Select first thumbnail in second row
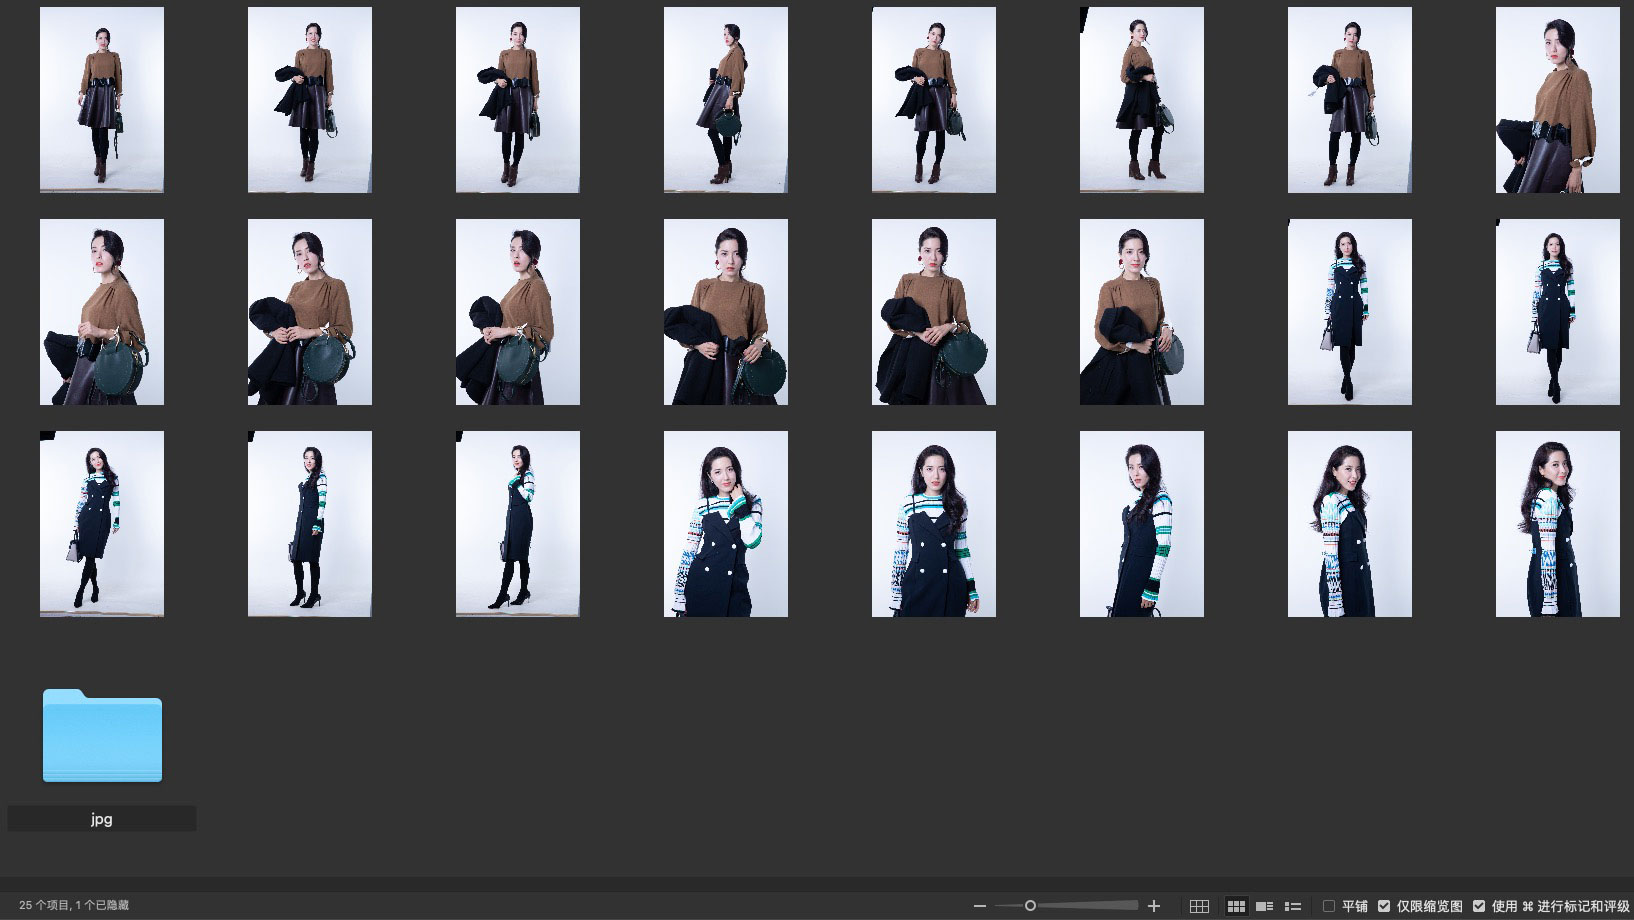The width and height of the screenshot is (1634, 920). 102,312
